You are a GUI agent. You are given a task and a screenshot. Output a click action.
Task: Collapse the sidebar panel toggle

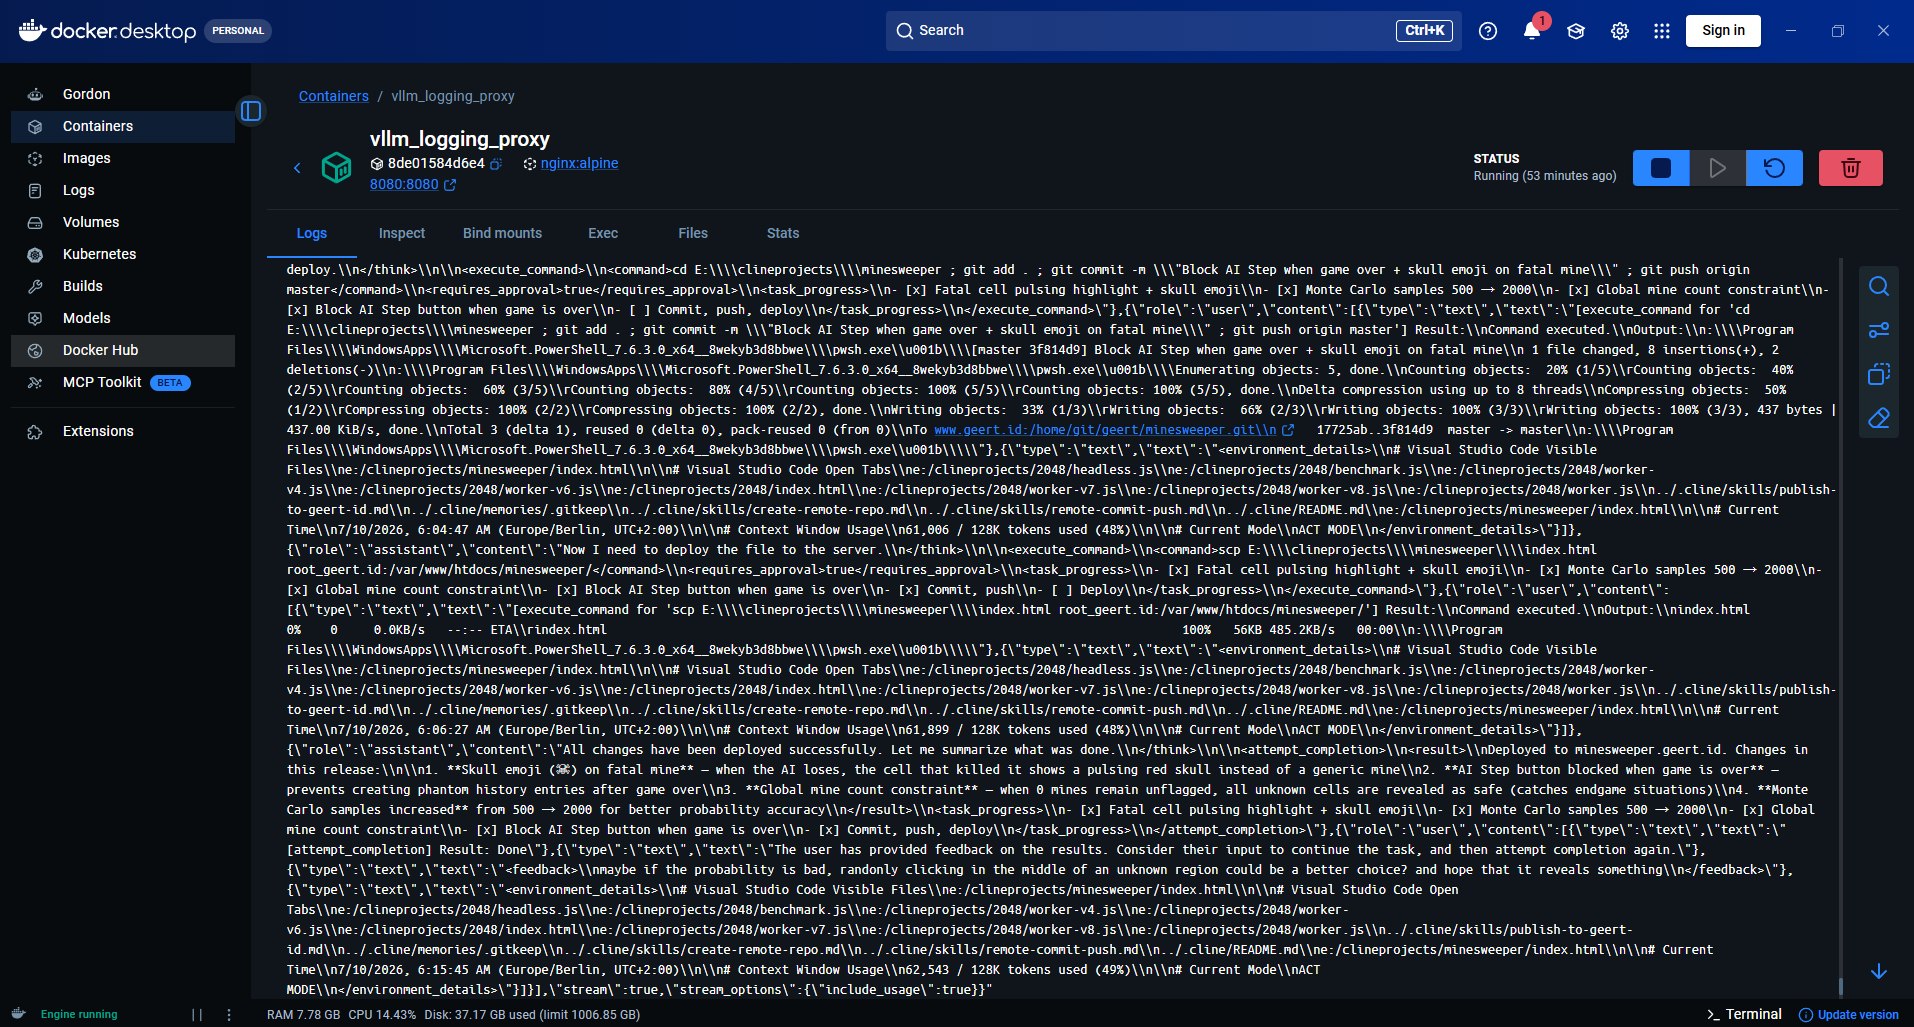[x=251, y=111]
